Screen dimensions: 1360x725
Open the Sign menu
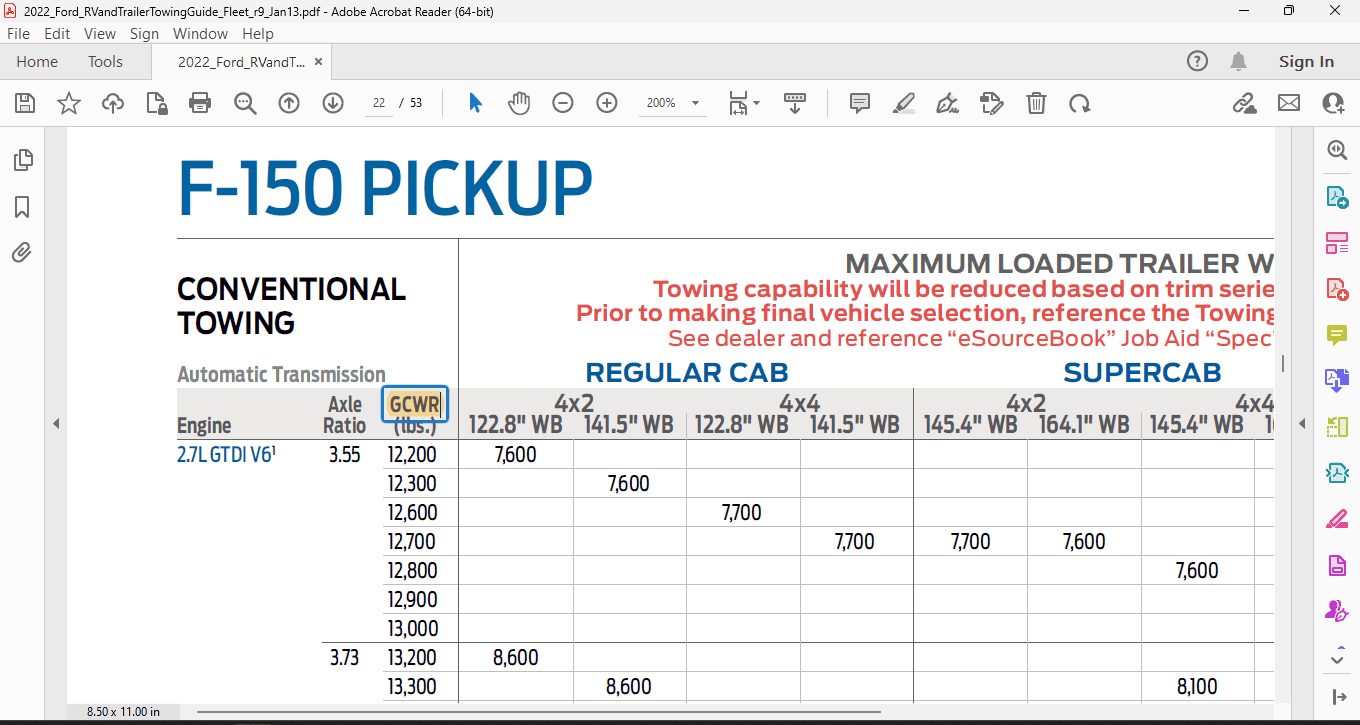tap(144, 33)
